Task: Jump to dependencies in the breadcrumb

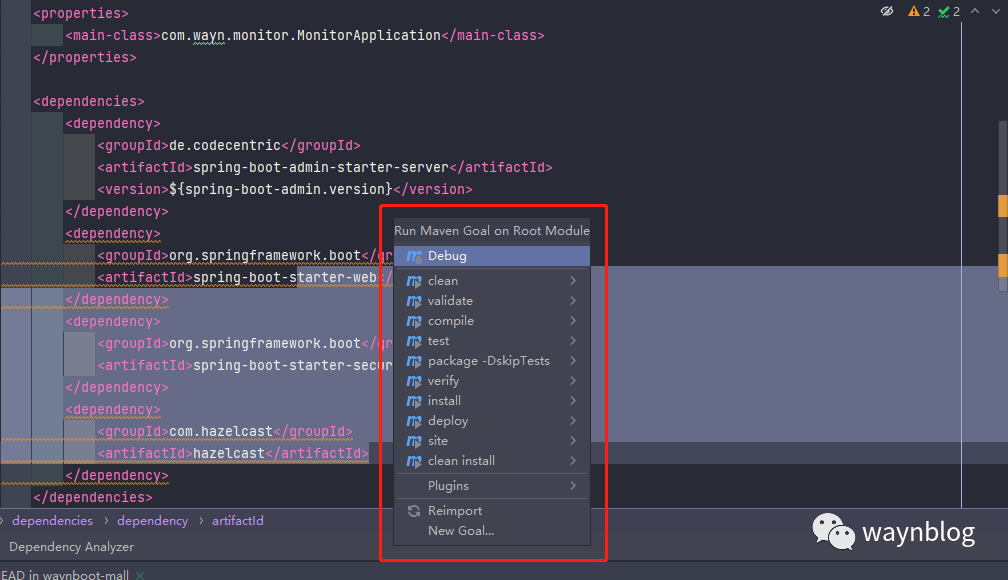Action: click(52, 521)
